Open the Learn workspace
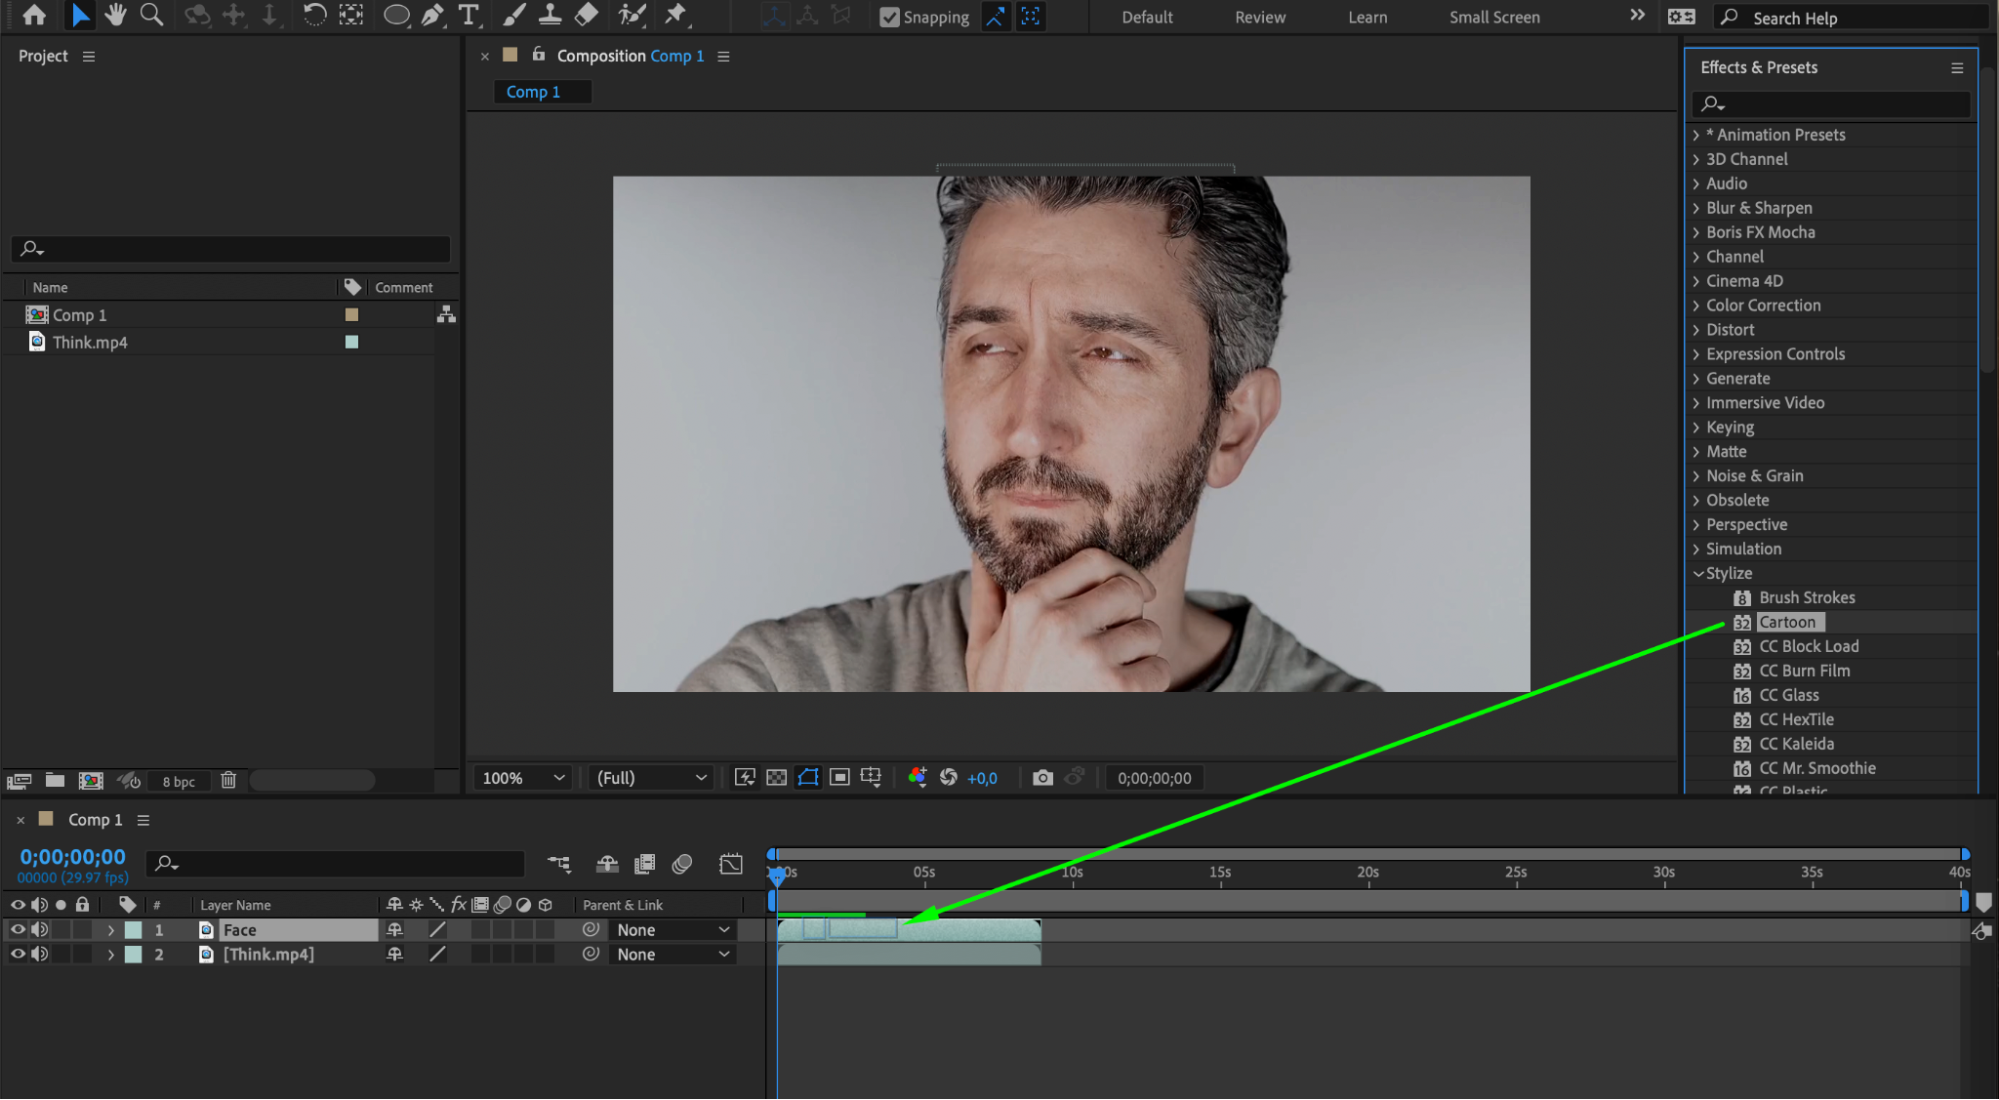1999x1100 pixels. click(x=1366, y=17)
